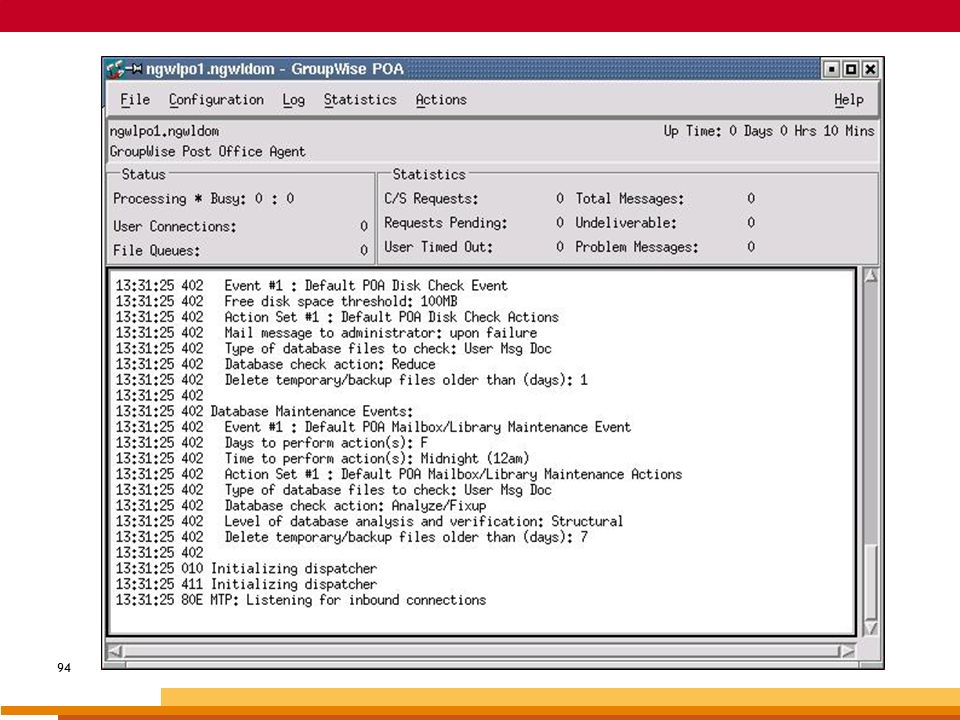
Task: Minimize the GroupWise POA window
Action: click(830, 69)
